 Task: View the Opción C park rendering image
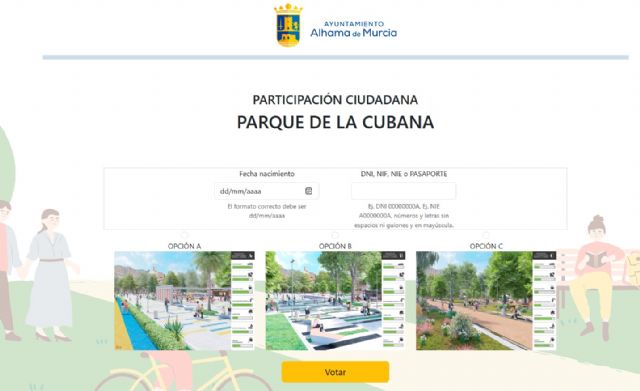click(x=486, y=301)
